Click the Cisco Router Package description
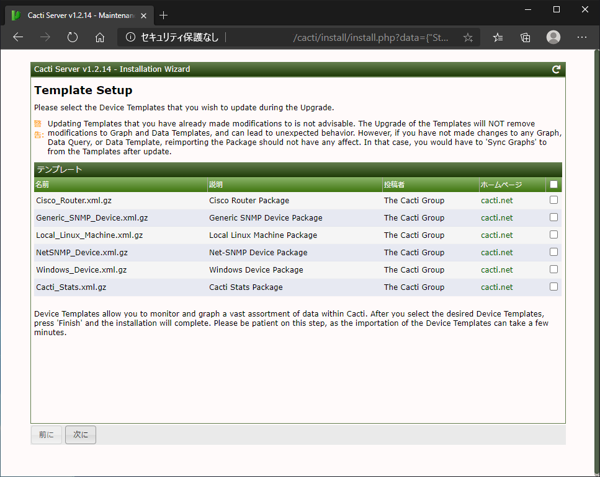 (249, 200)
